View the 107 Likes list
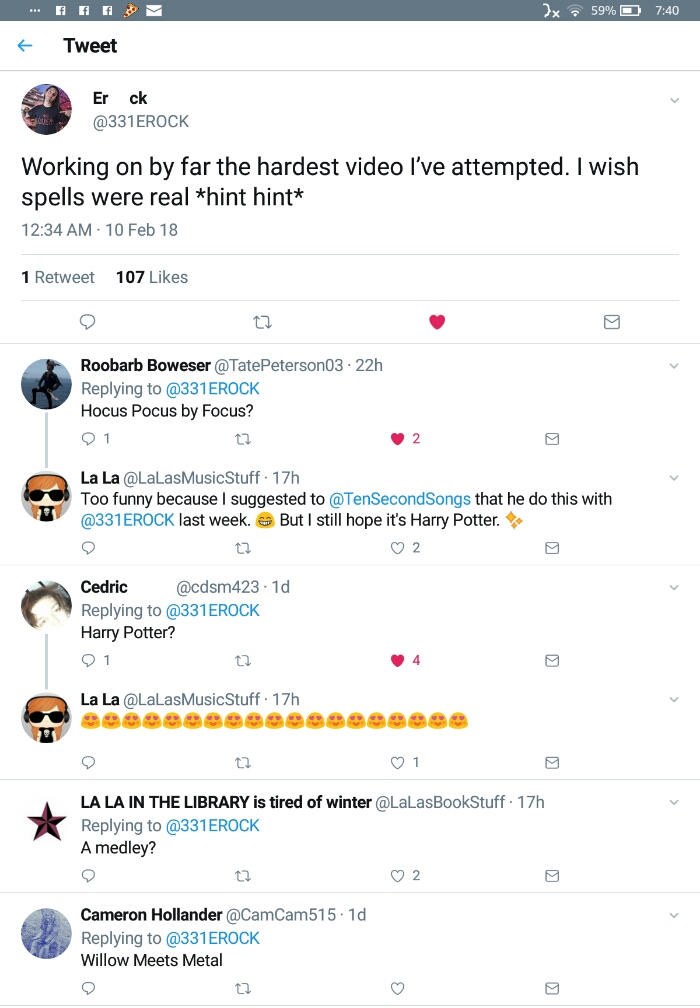This screenshot has width=700, height=1008. click(152, 277)
